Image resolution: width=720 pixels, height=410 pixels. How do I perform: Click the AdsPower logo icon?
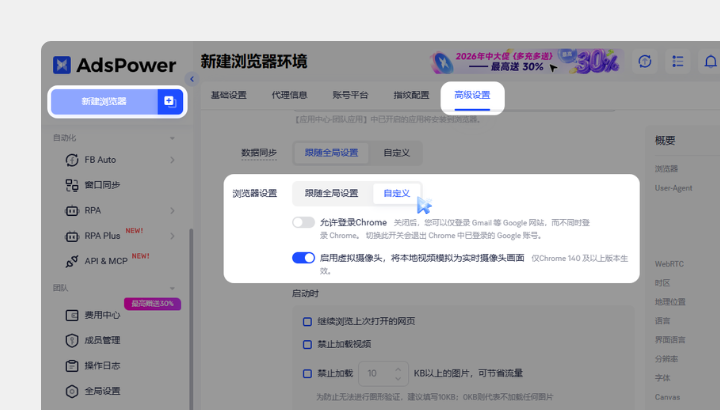(62, 65)
